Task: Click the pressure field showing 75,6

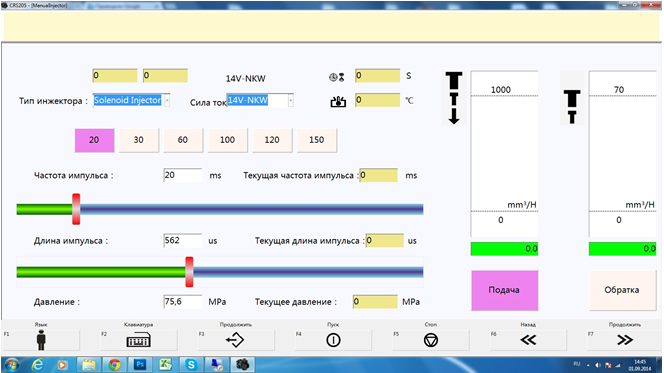Action: tap(183, 301)
